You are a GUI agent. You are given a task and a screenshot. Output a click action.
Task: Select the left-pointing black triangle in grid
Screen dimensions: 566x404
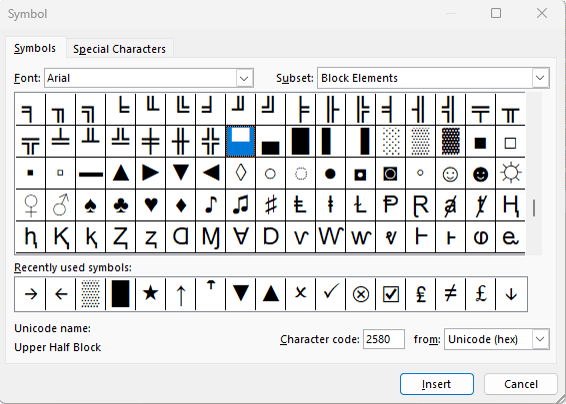coord(210,173)
